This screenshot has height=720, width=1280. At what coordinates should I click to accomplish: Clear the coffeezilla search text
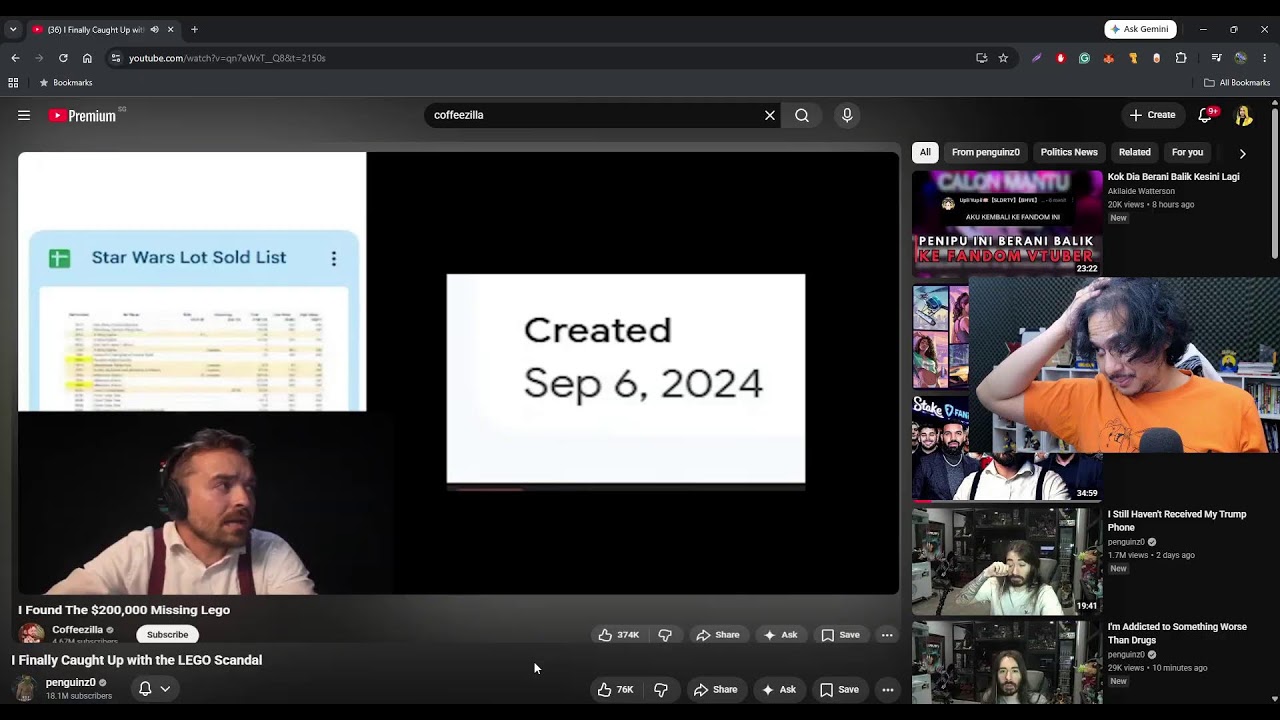coord(770,115)
